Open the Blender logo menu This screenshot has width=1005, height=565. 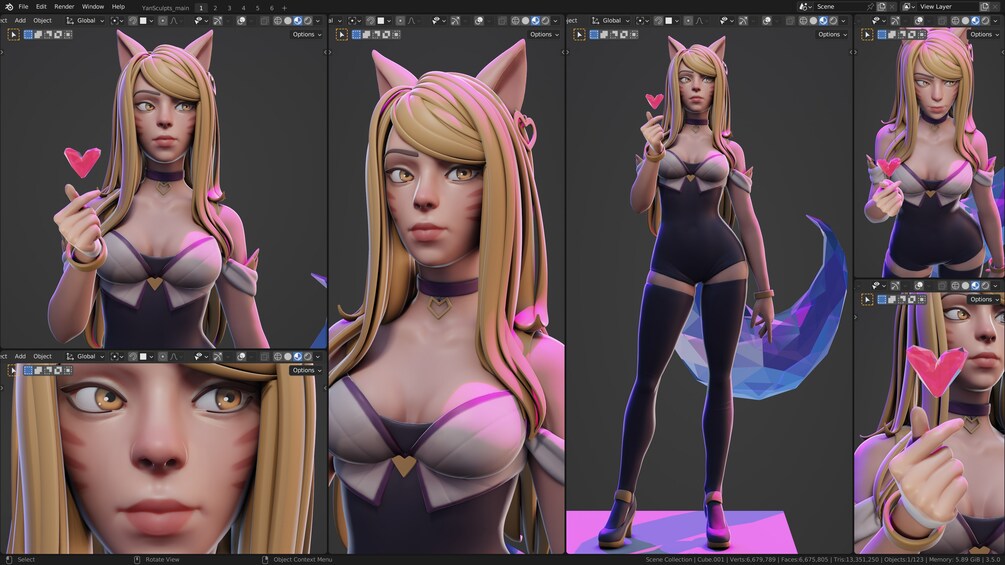tap(9, 6)
